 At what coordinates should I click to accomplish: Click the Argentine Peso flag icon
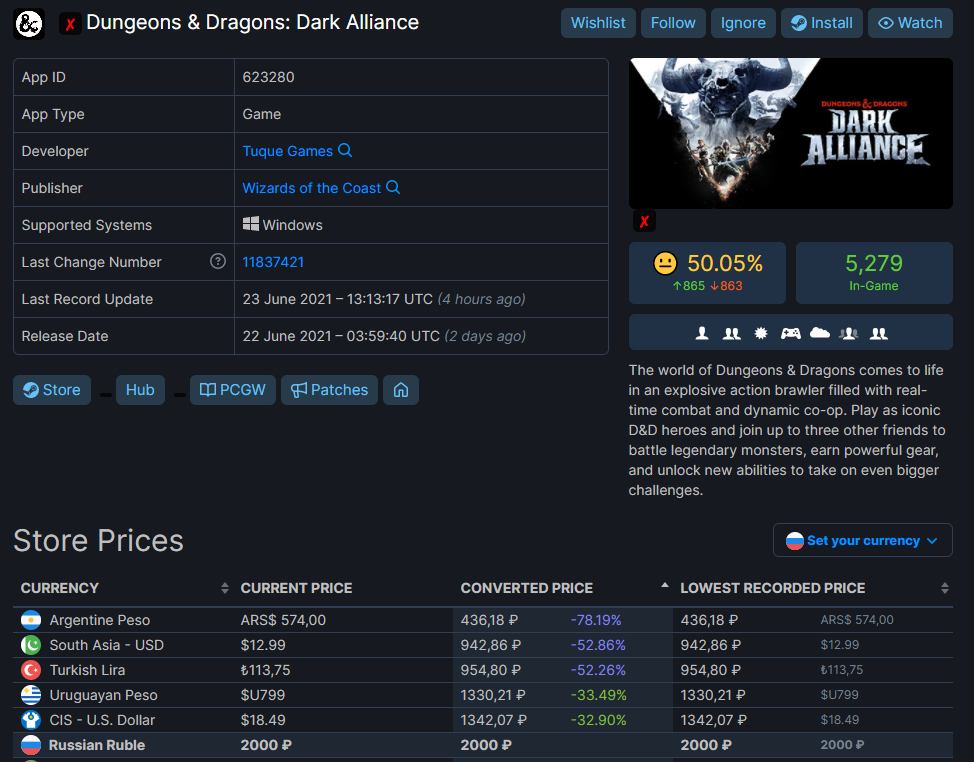point(31,620)
